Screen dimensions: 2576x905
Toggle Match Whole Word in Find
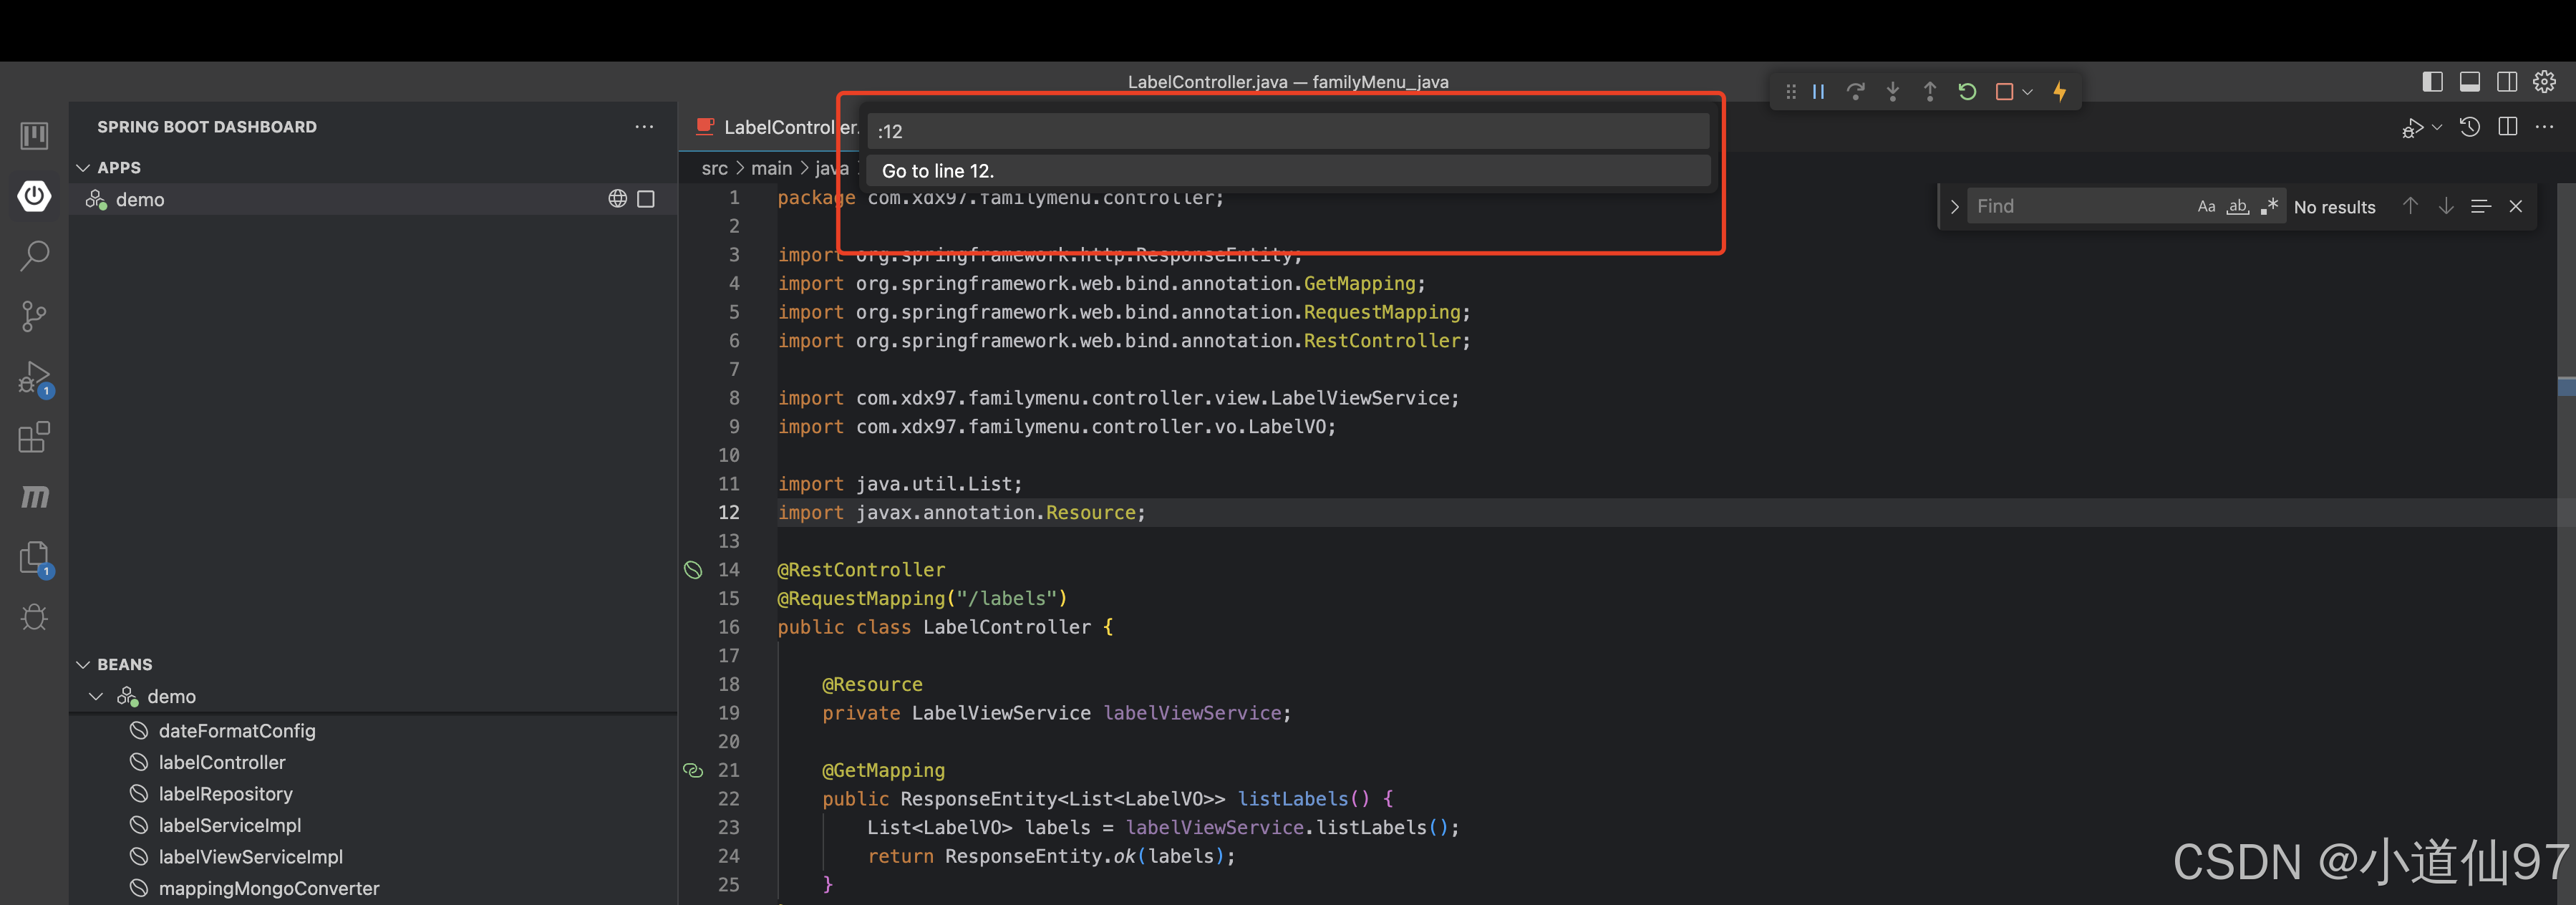2238,207
